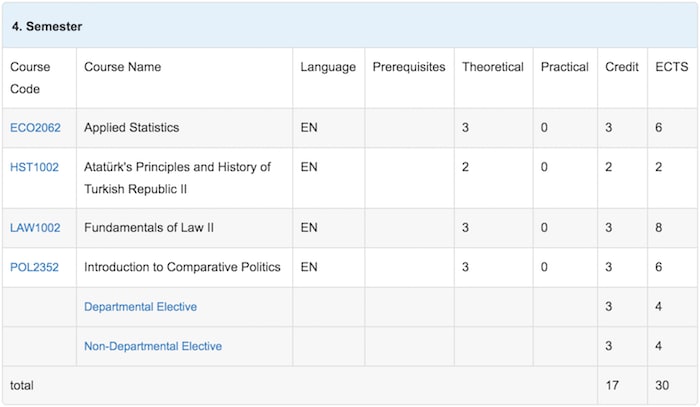Image resolution: width=700 pixels, height=407 pixels.
Task: Click the Theoretical column header
Action: [x=492, y=68]
